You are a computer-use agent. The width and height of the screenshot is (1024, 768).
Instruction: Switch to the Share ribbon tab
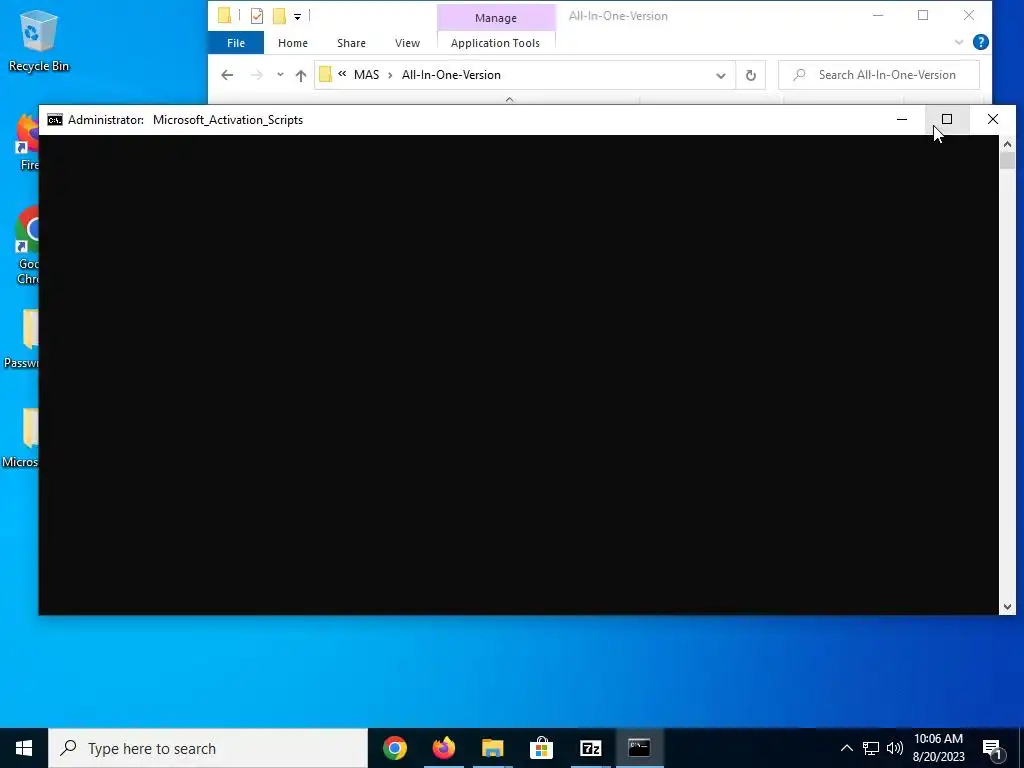(x=351, y=43)
